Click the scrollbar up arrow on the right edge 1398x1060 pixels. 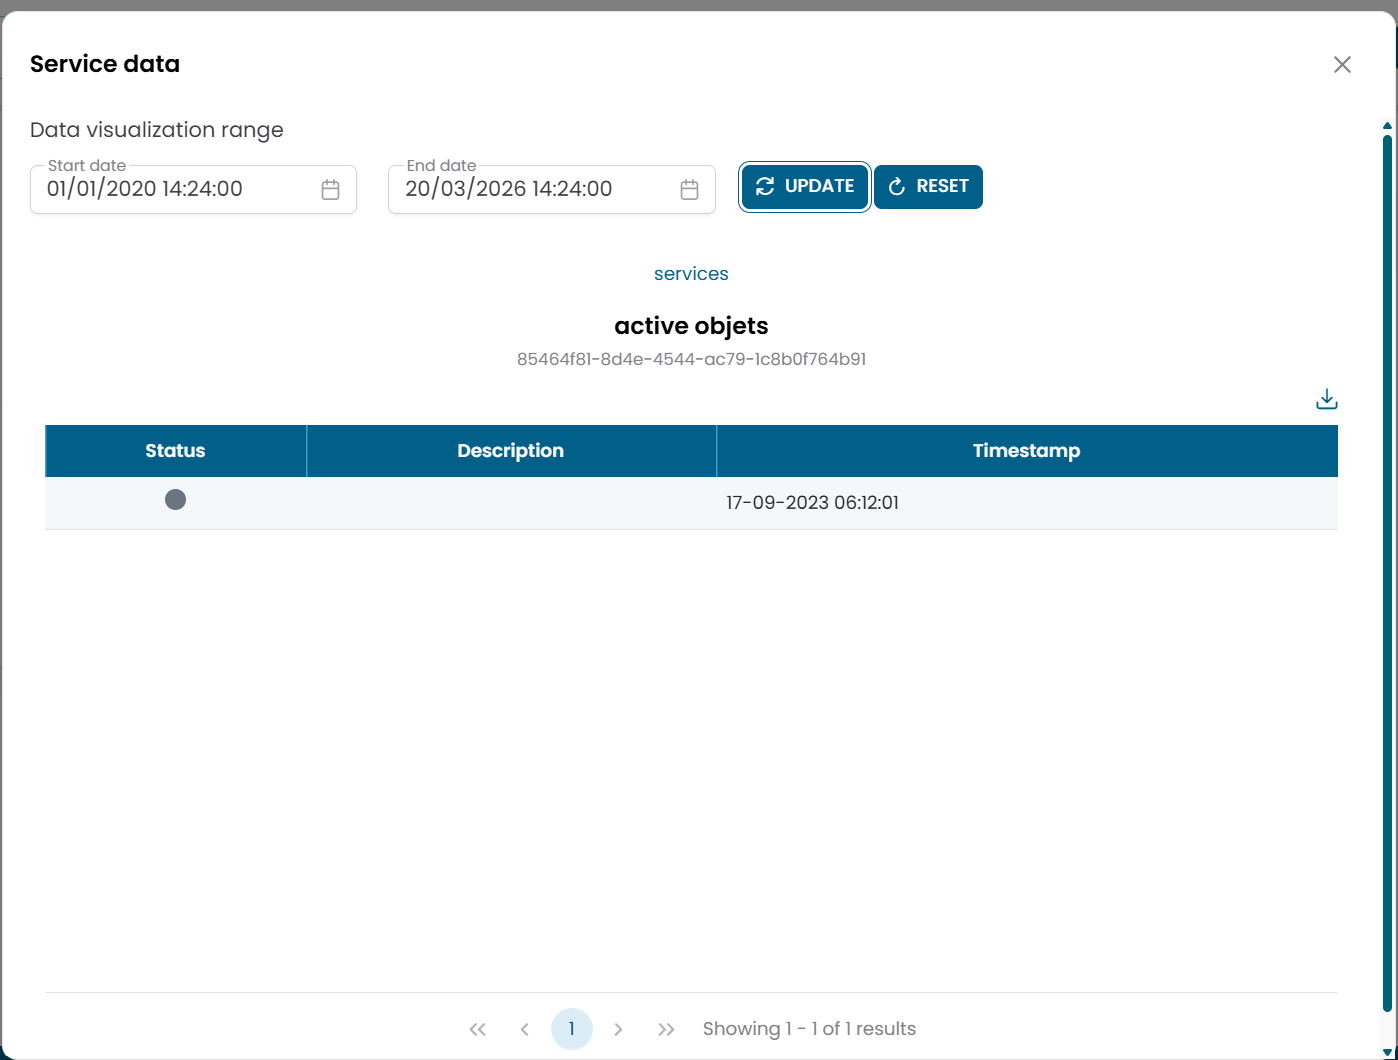tap(1386, 125)
